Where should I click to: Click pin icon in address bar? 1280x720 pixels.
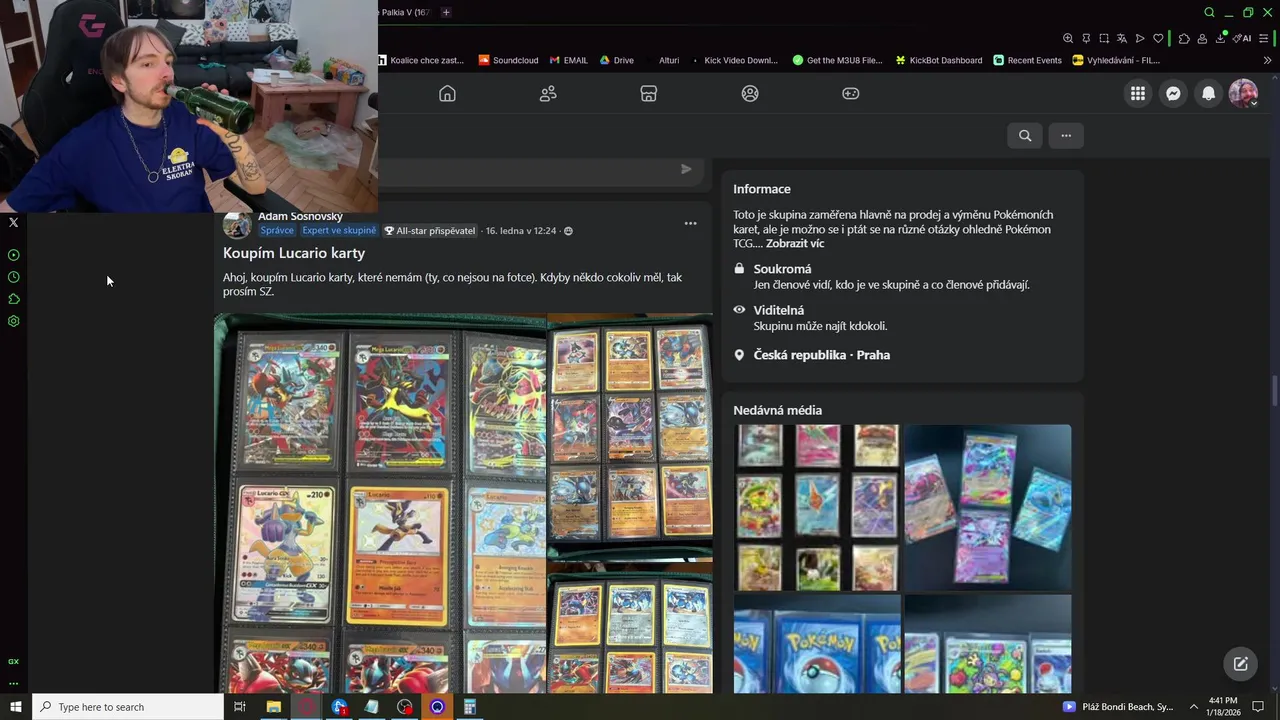pos(1086,38)
